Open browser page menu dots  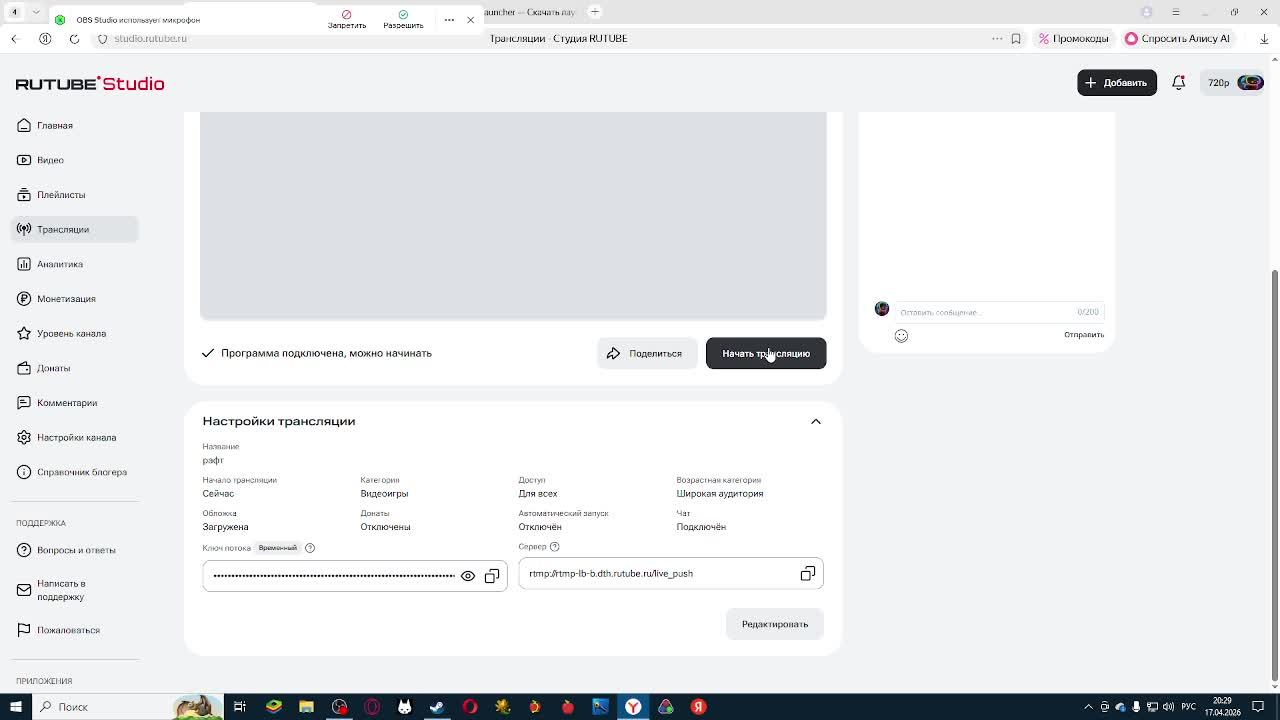[997, 39]
